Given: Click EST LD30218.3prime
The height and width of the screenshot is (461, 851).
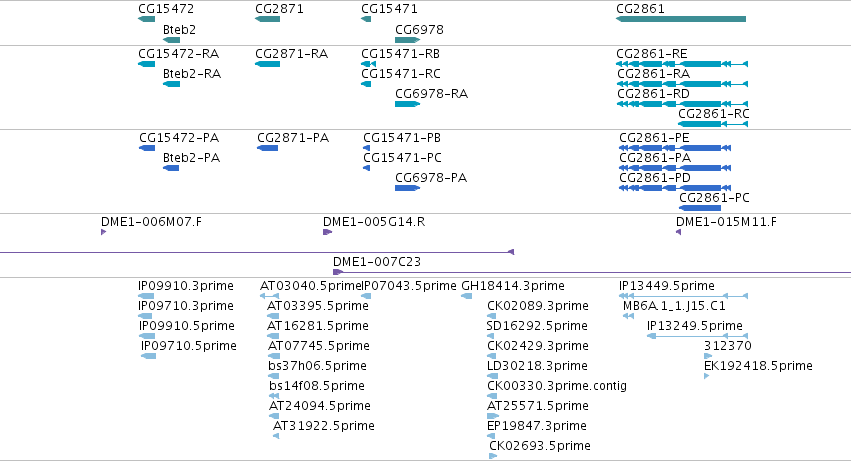Looking at the screenshot, I should tap(492, 377).
